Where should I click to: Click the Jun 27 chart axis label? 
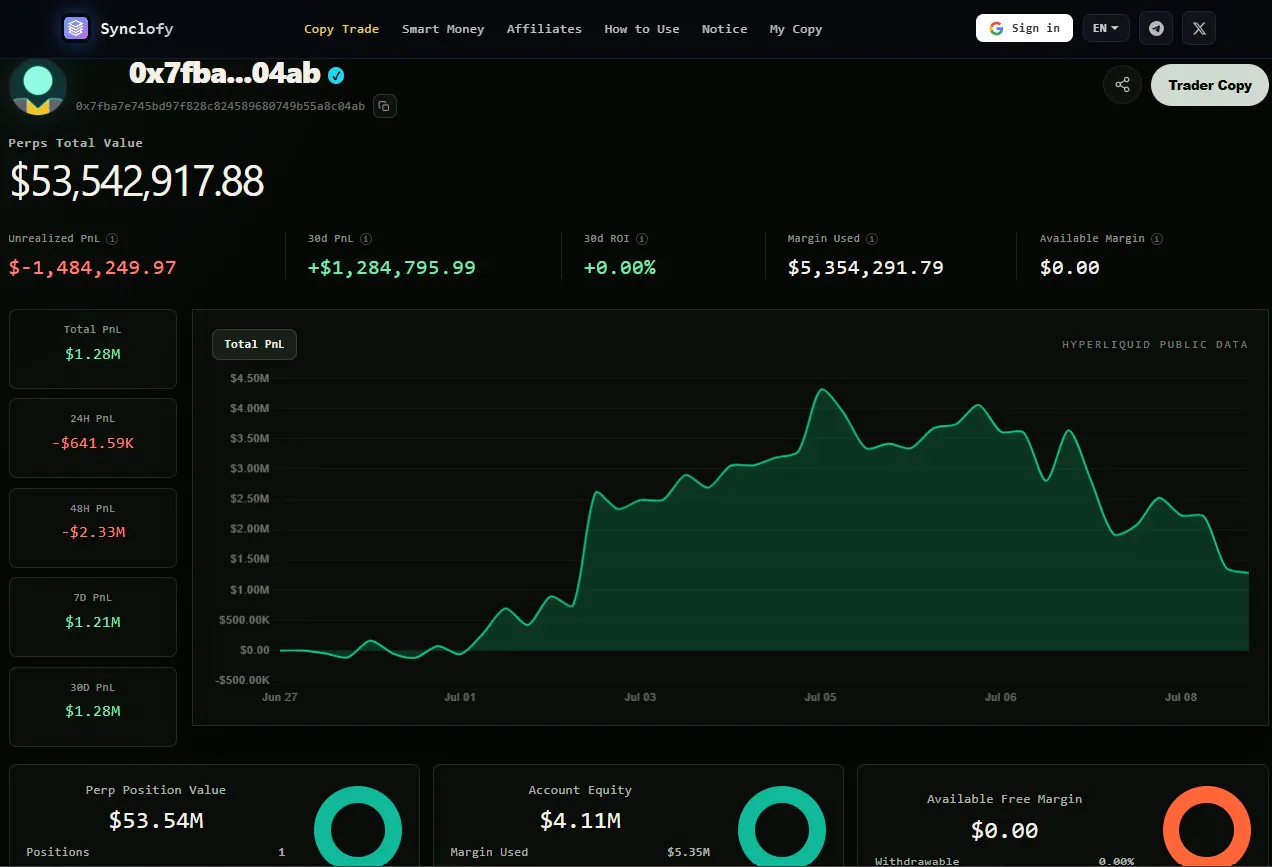(x=279, y=697)
